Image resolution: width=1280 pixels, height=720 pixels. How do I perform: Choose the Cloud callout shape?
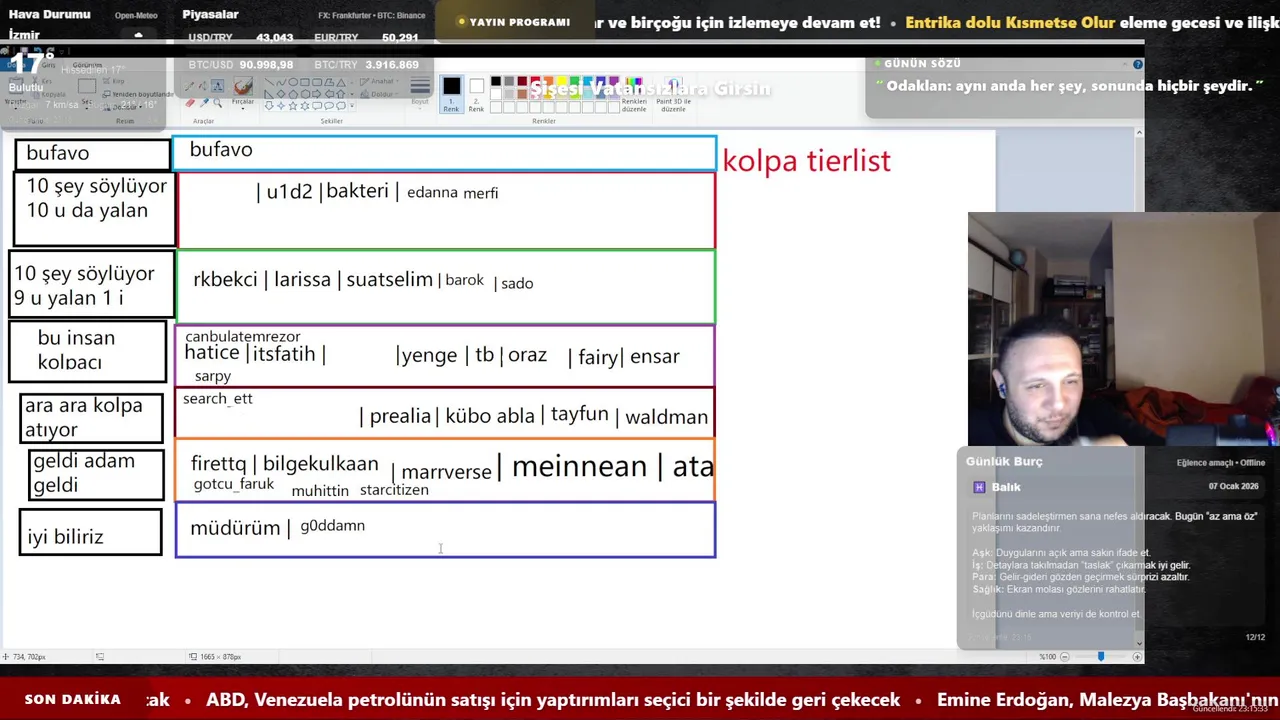[341, 105]
